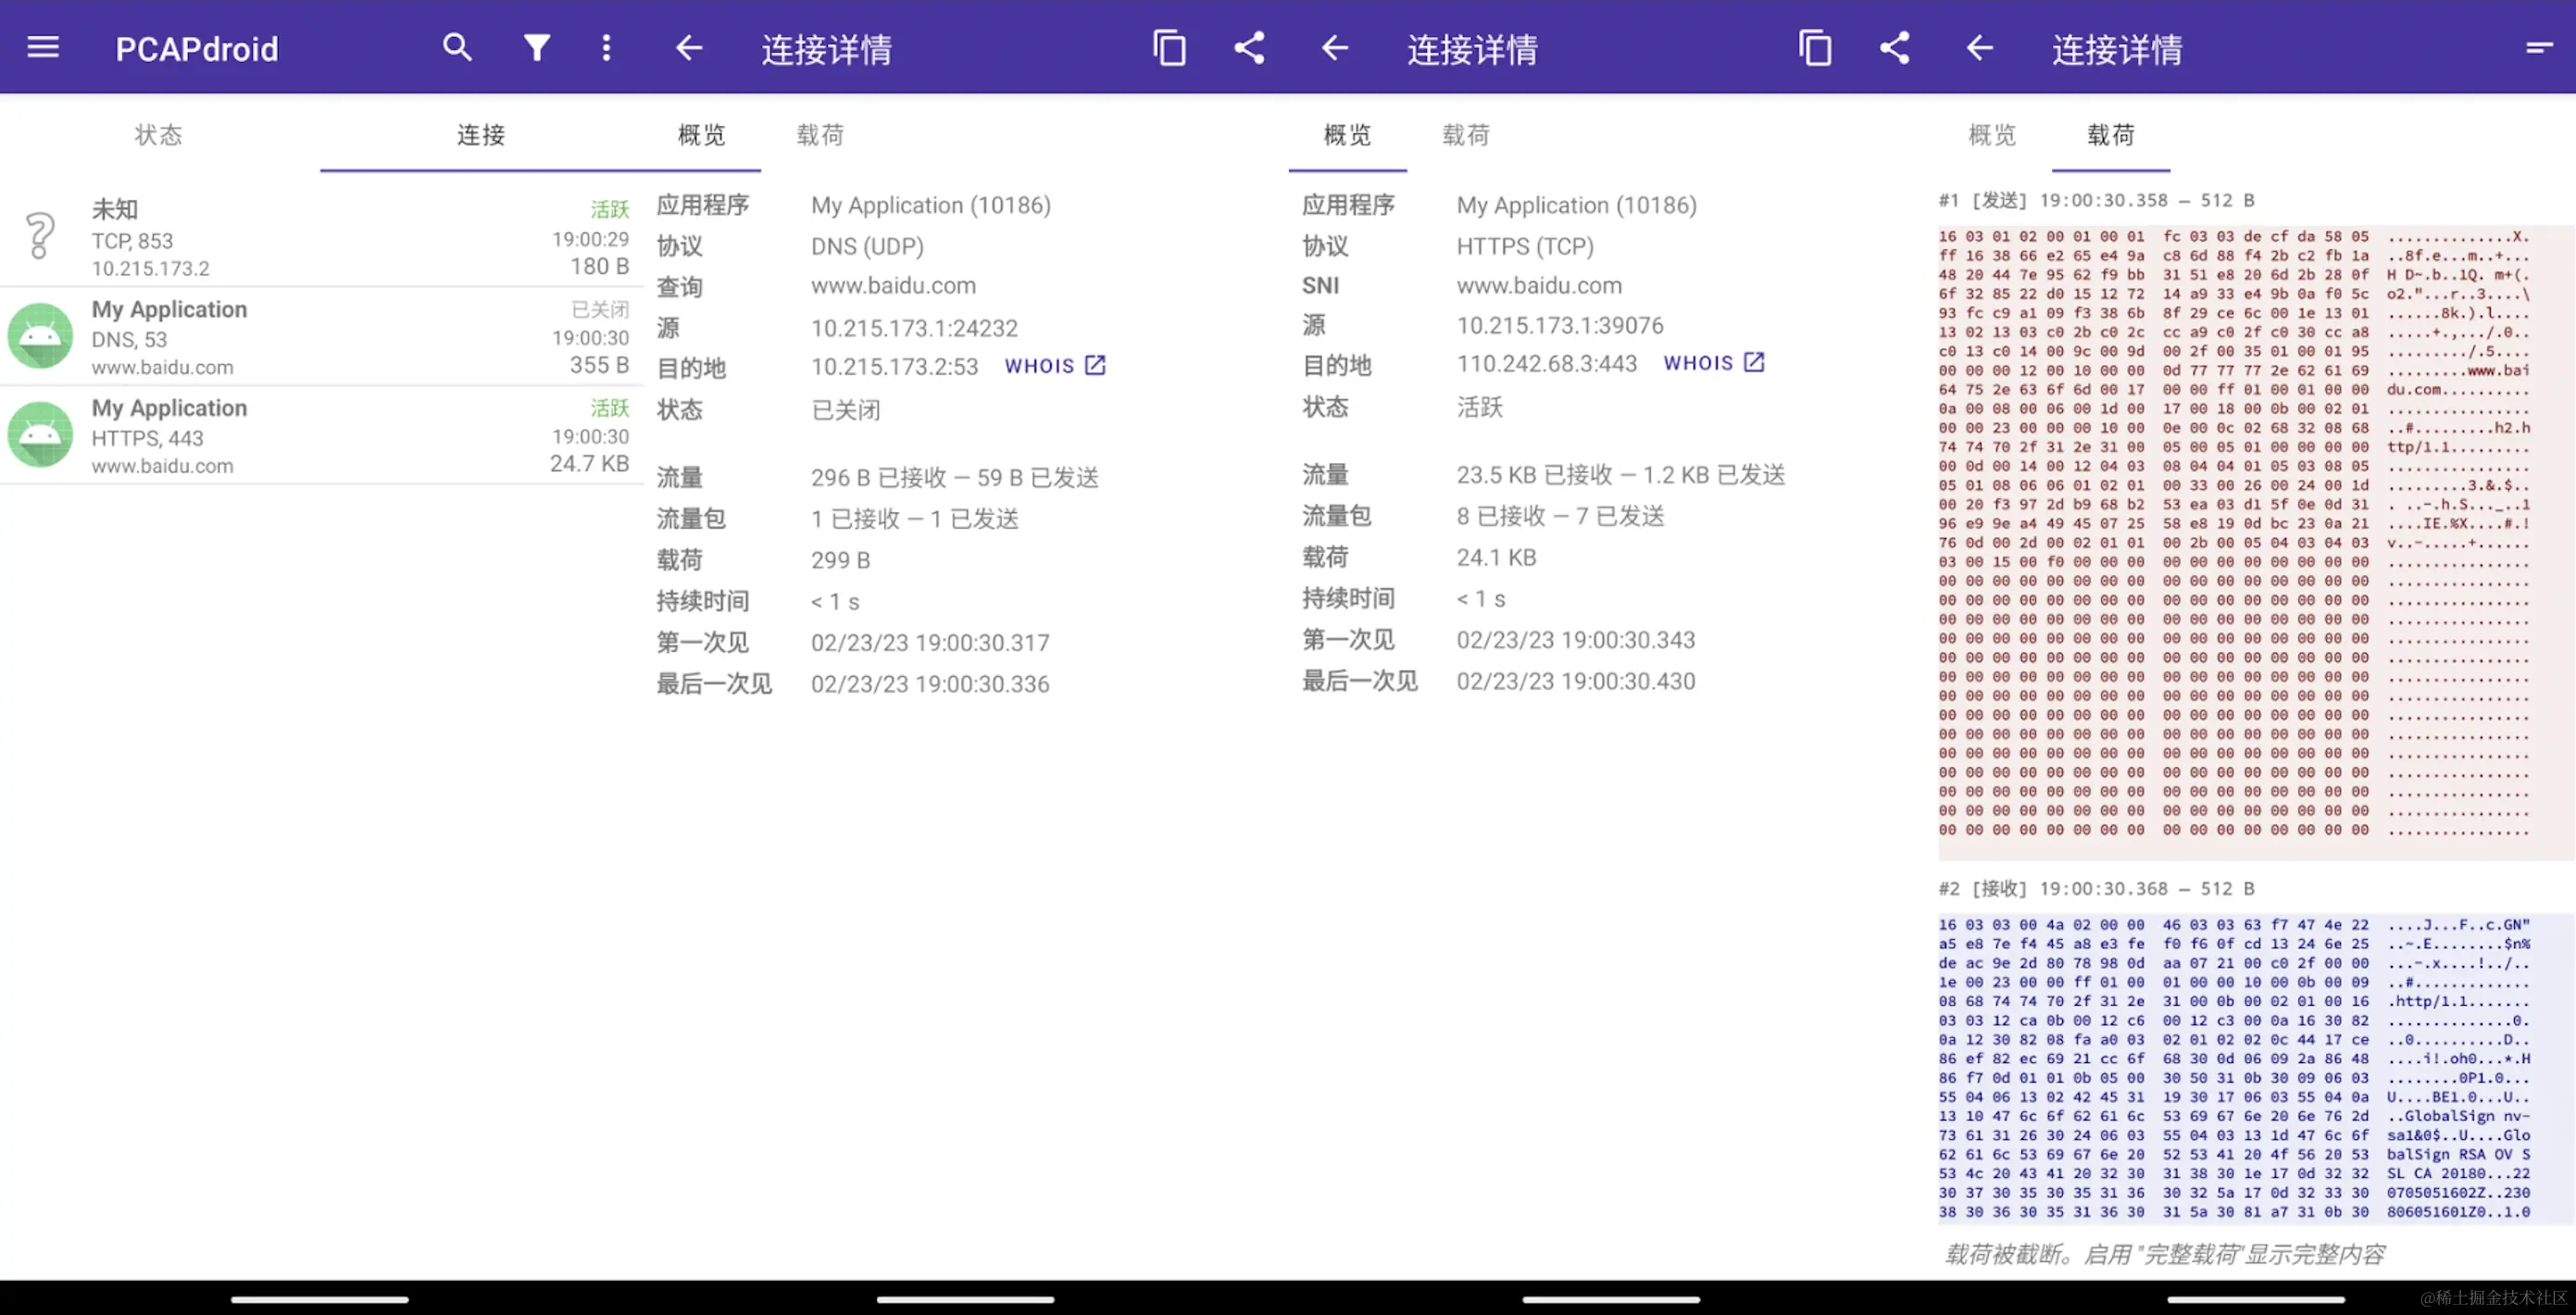2576x1315 pixels.
Task: Open the connection filter funnel icon
Action: (536, 48)
